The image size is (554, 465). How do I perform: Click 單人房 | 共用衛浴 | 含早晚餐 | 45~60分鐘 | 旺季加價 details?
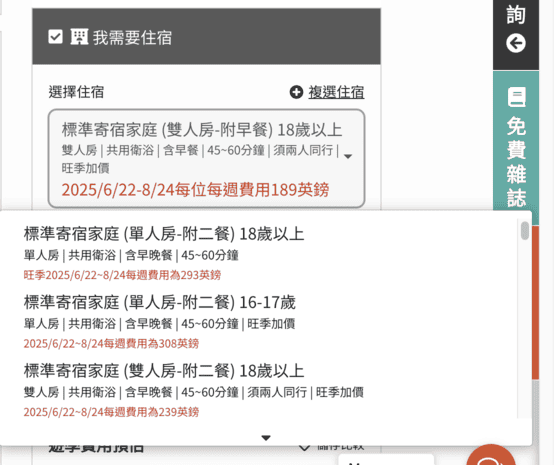[x=159, y=324]
